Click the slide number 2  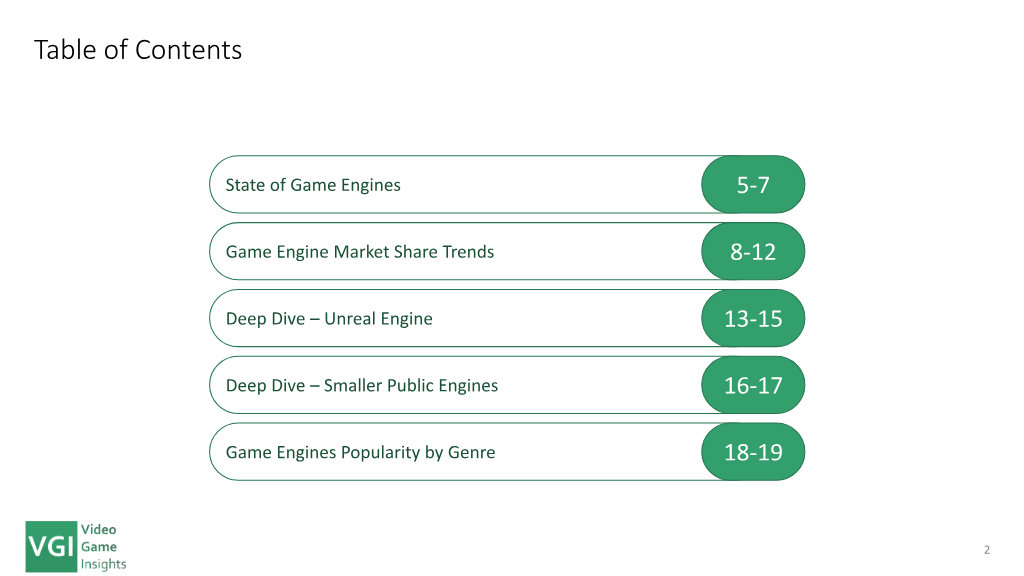986,549
